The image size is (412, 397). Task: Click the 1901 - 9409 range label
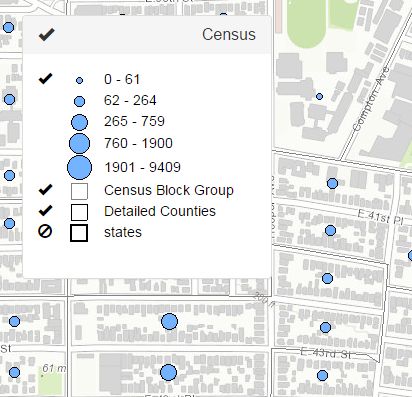coord(143,167)
